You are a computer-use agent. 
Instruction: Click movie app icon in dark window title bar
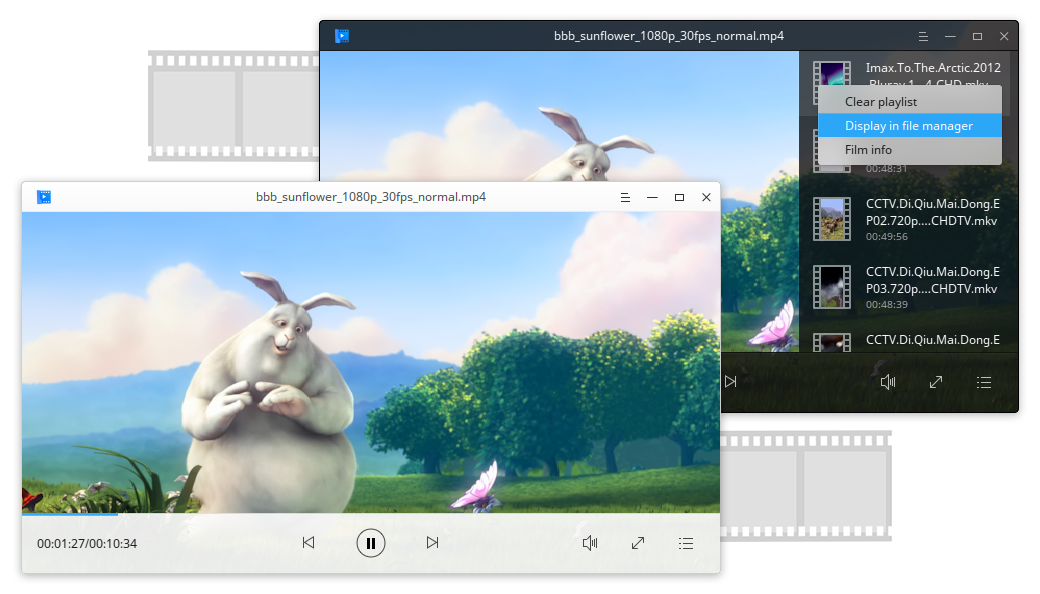[x=342, y=36]
